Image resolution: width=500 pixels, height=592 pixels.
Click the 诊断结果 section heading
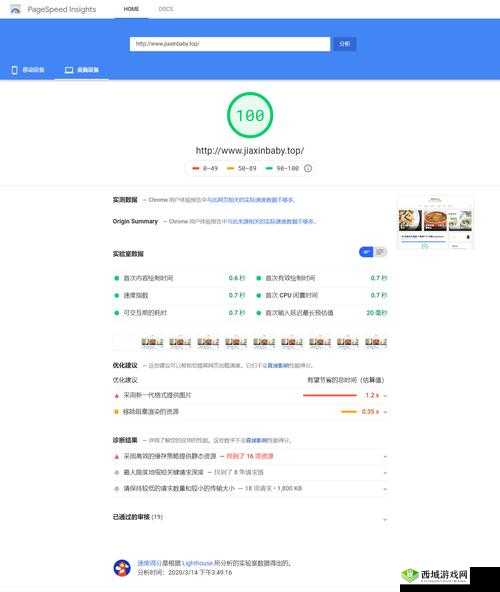(x=125, y=440)
